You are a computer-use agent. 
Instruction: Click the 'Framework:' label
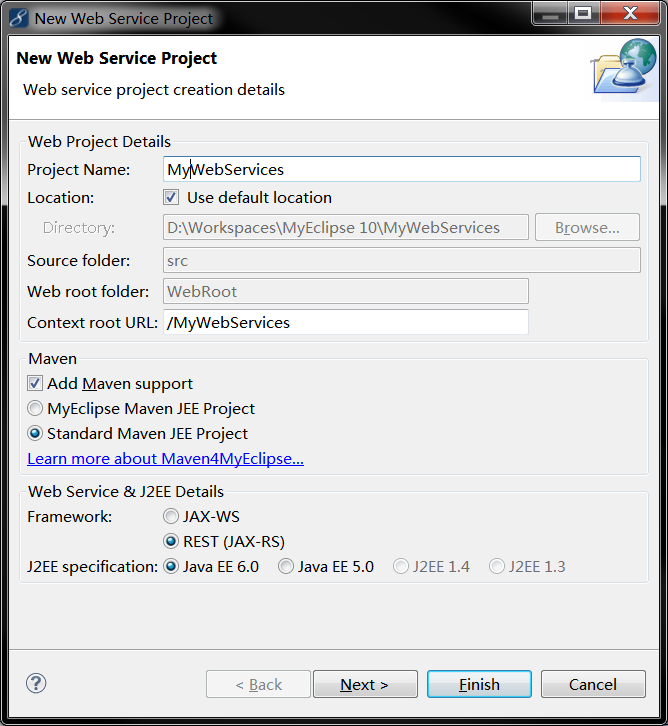coord(69,516)
